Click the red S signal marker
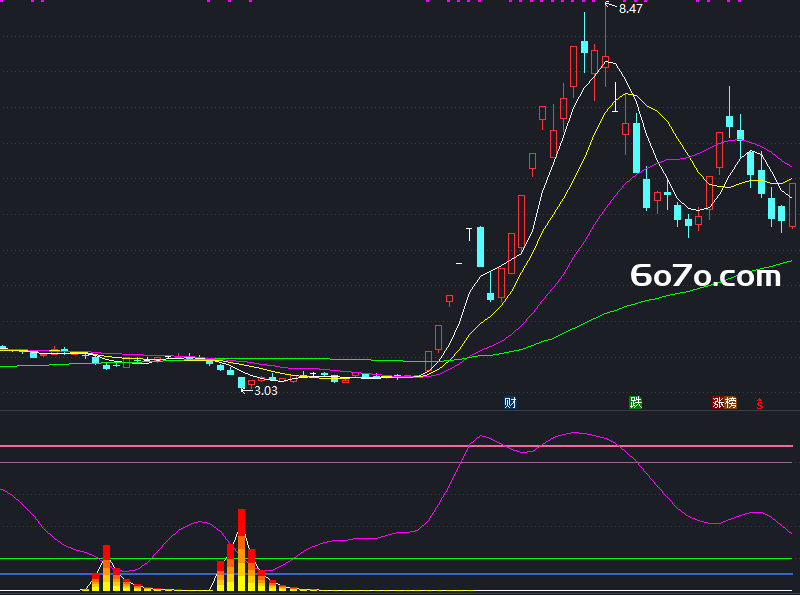Screen dimensions: 800x595 pyautogui.click(x=760, y=404)
